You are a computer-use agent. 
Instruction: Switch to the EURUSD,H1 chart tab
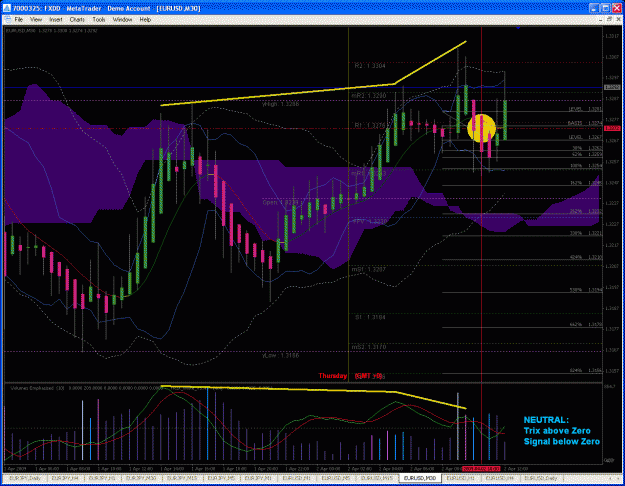[x=460, y=478]
